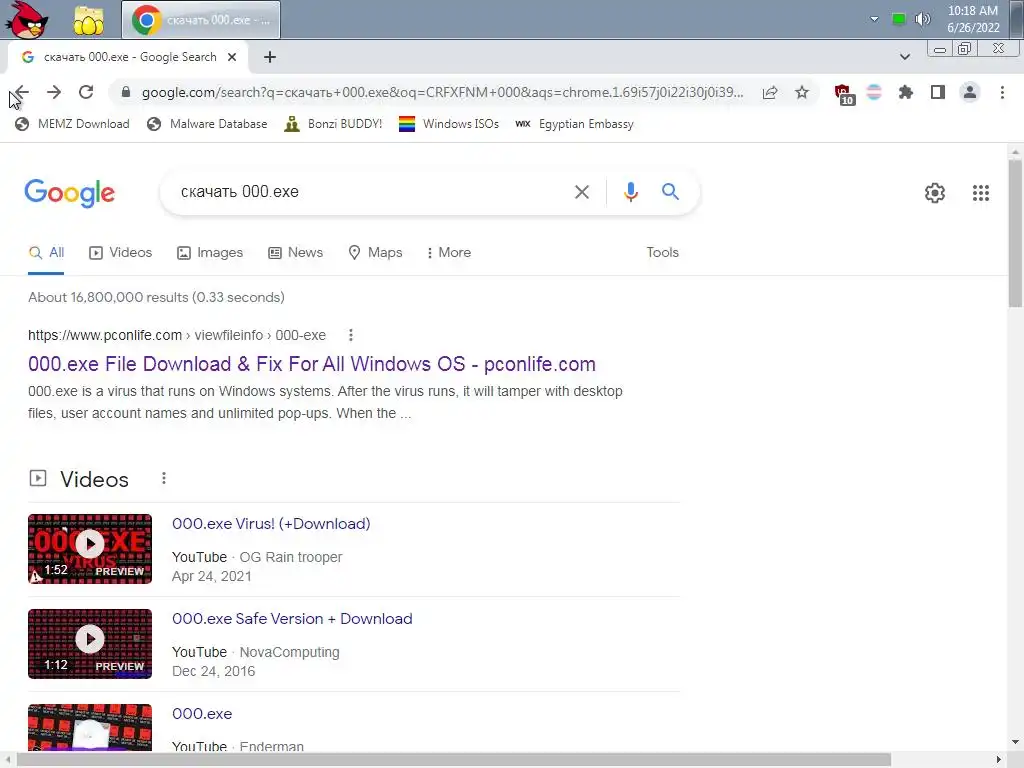This screenshot has width=1024, height=768.
Task: Open options dots beside pconlife.com URL
Action: [x=351, y=335]
